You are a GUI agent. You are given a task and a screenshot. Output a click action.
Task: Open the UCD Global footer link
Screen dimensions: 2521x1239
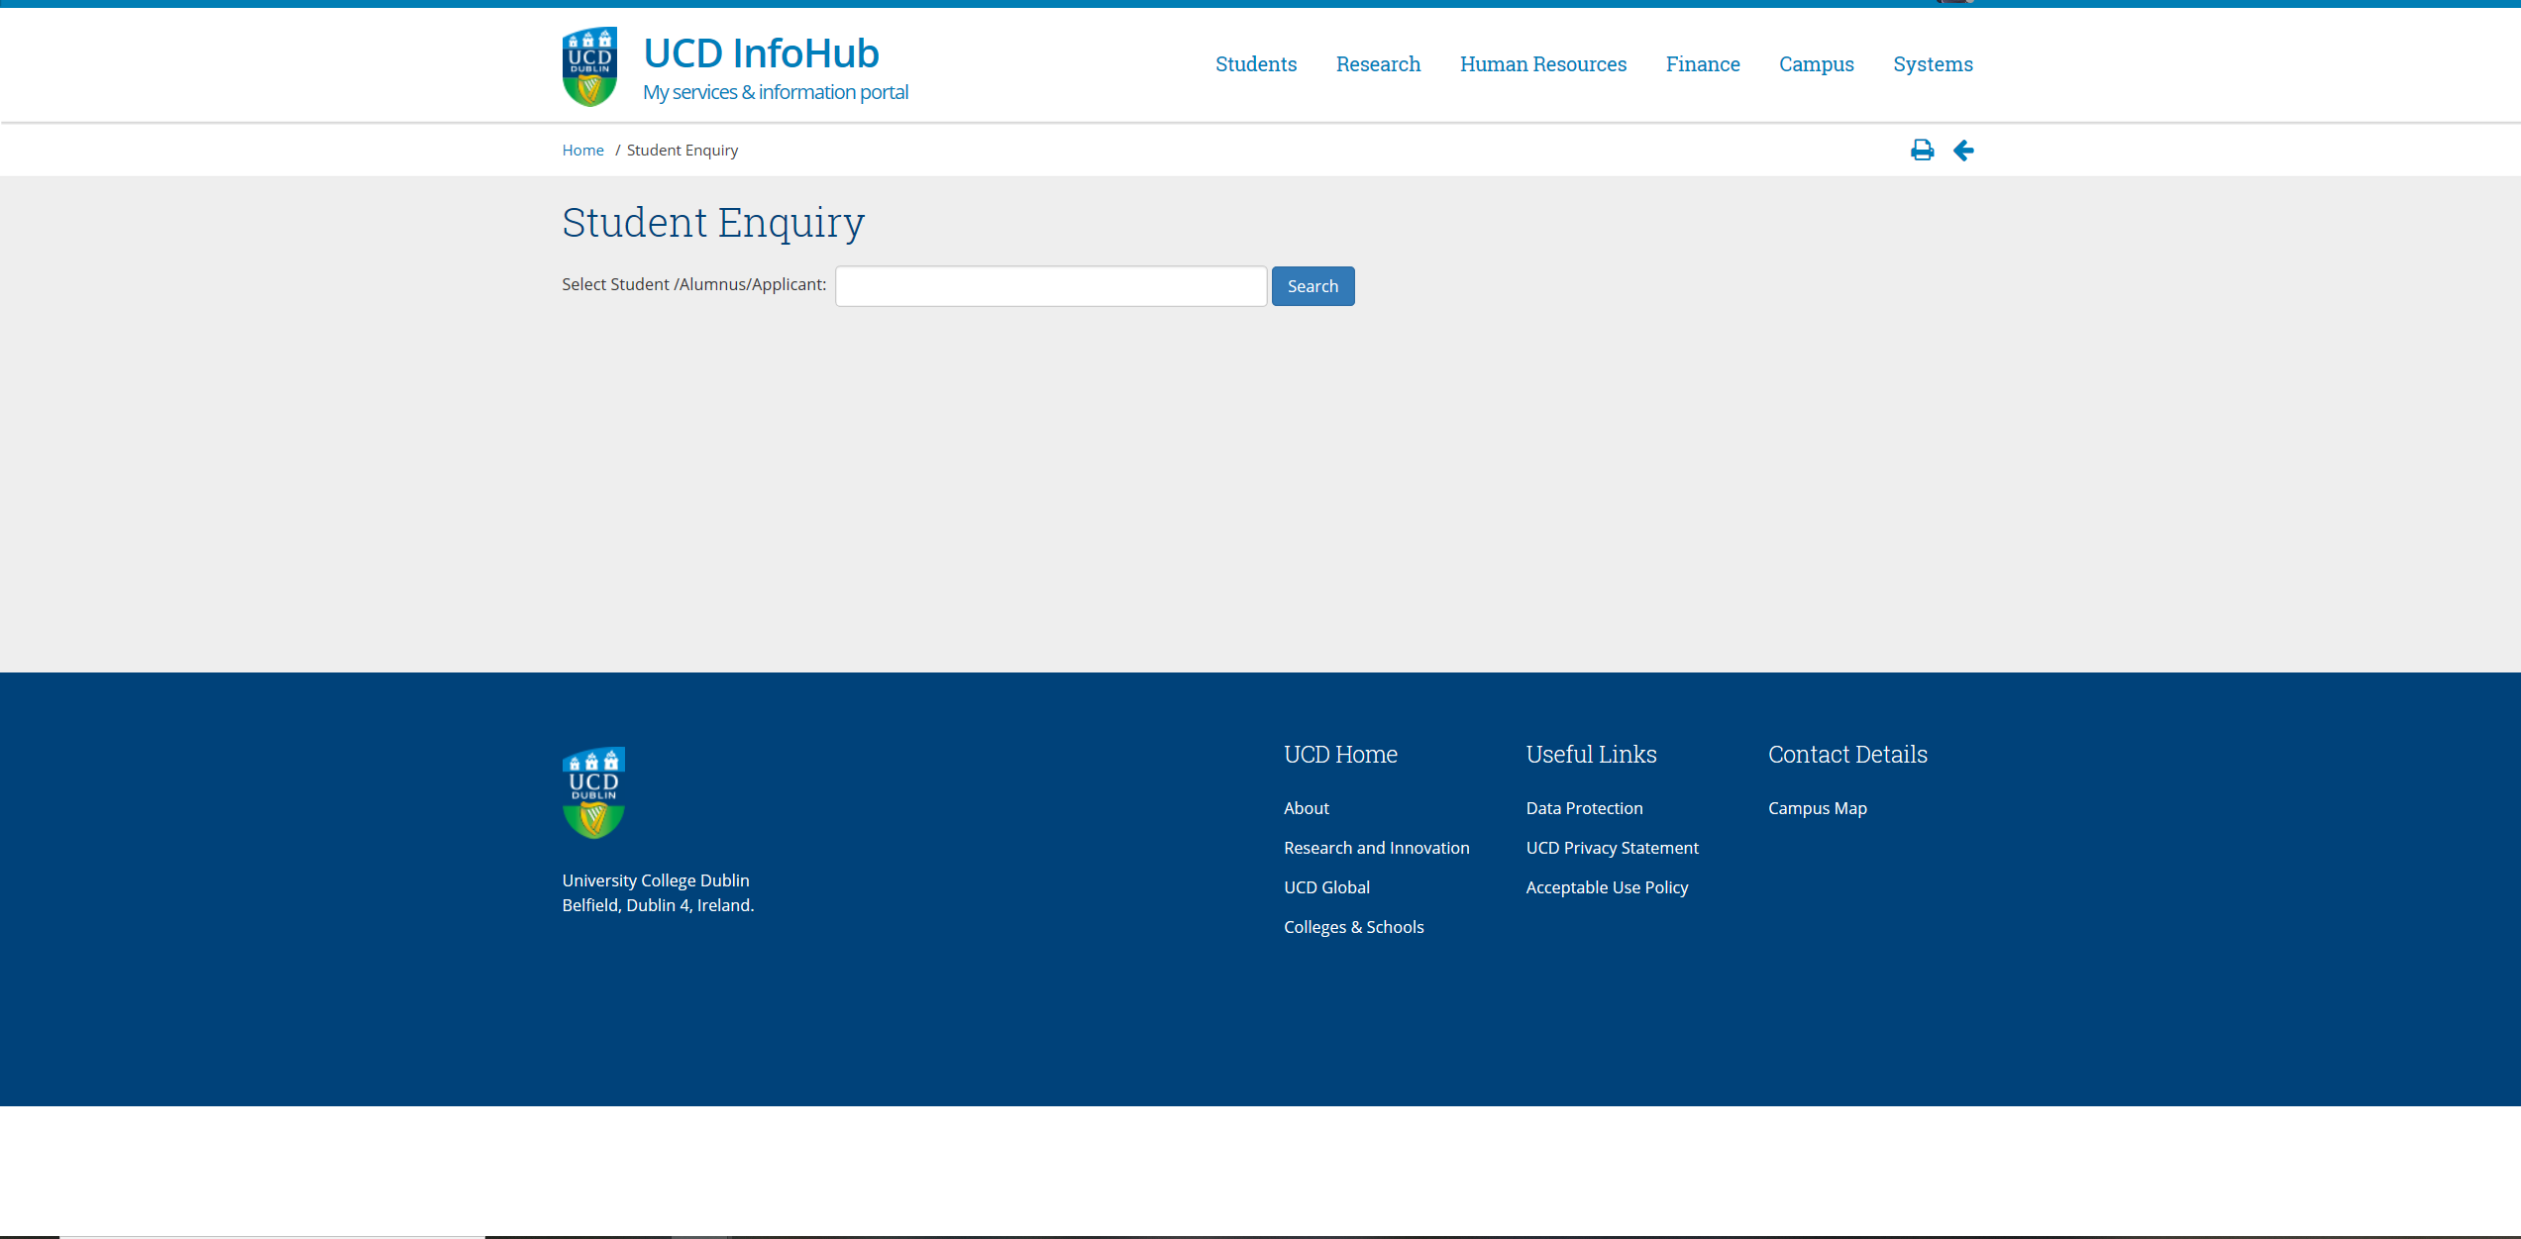click(x=1326, y=887)
